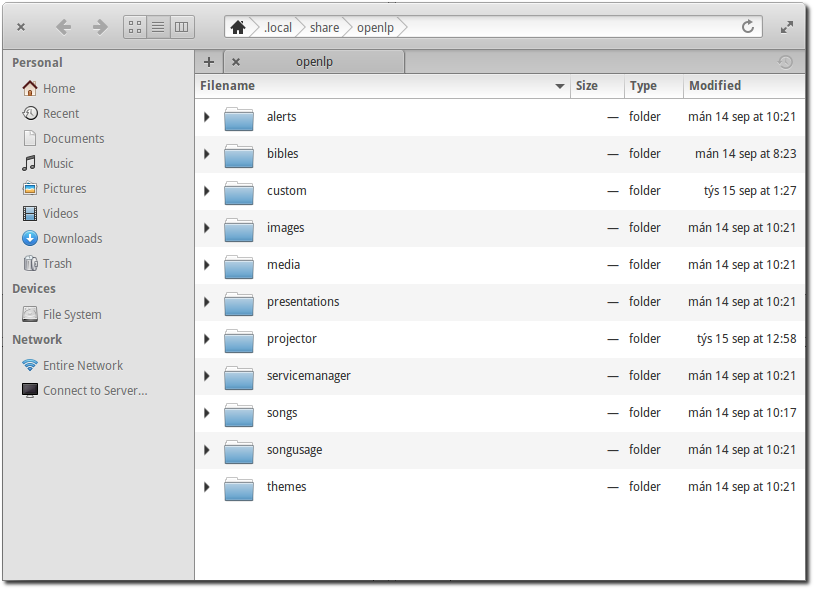The height and width of the screenshot is (589, 814).
Task: Navigate to share in breadcrumb
Action: coord(324,28)
